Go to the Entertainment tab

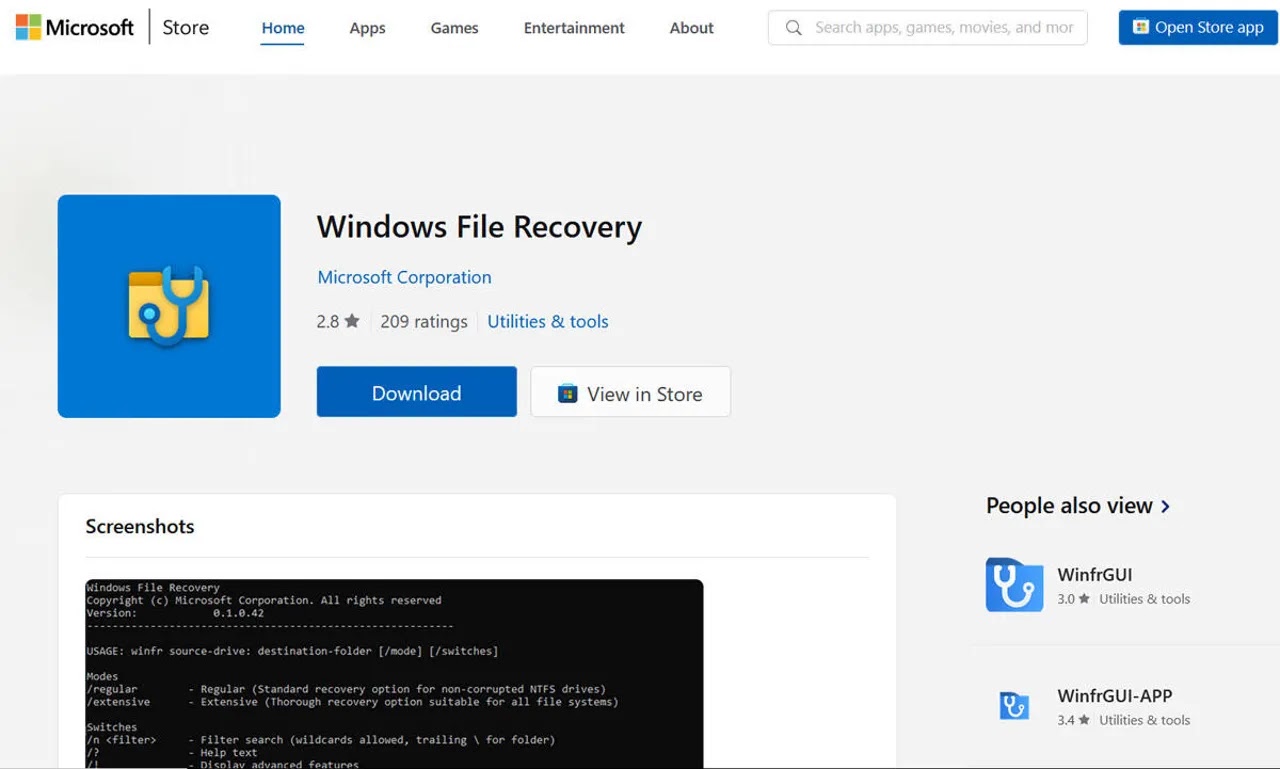click(x=574, y=28)
